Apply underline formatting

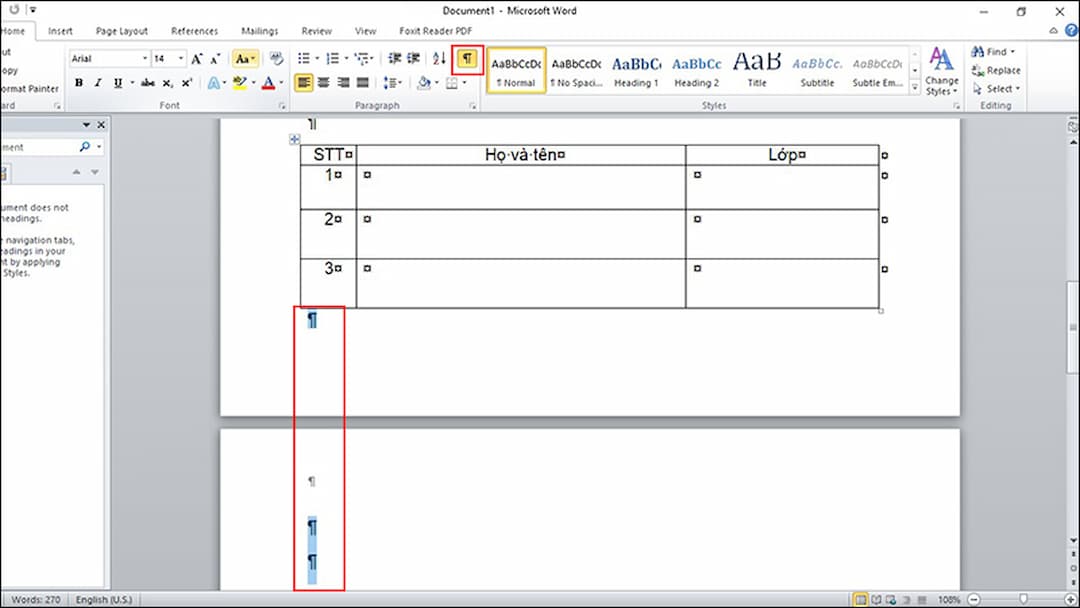(x=118, y=83)
